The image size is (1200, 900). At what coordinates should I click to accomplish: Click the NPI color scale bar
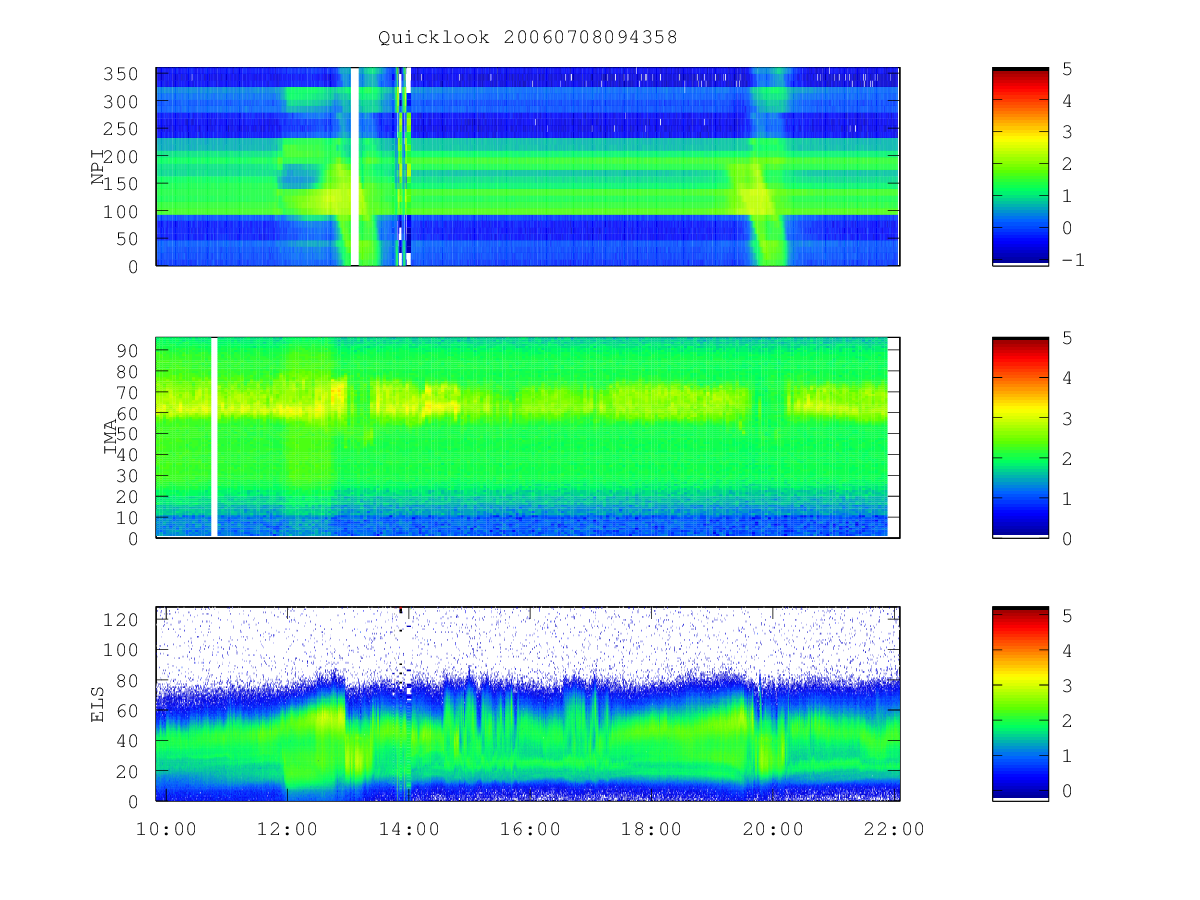coord(1020,166)
